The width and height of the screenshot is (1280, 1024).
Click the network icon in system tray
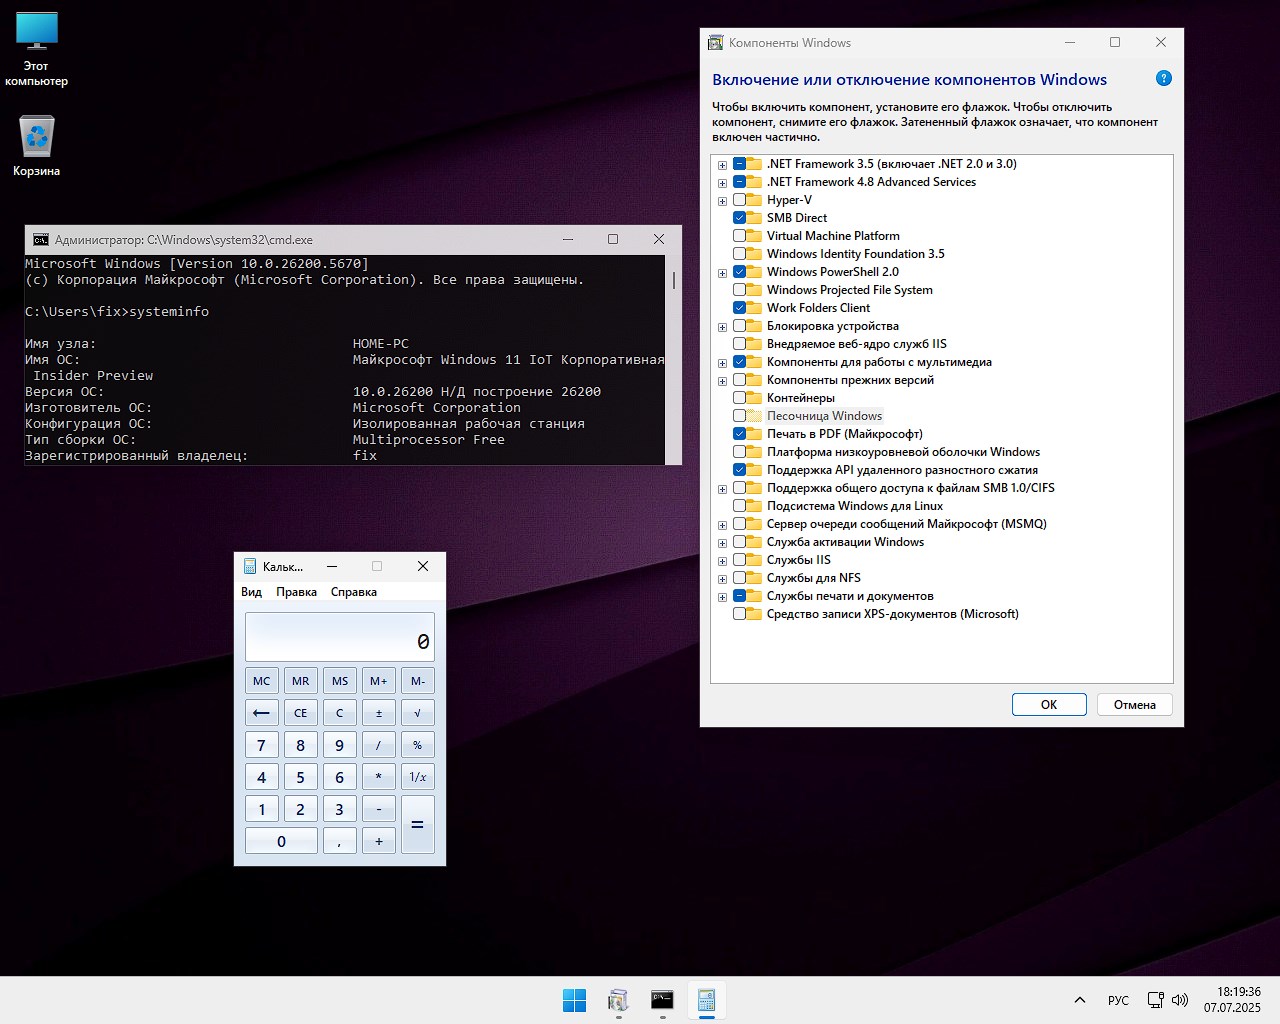[1155, 1000]
